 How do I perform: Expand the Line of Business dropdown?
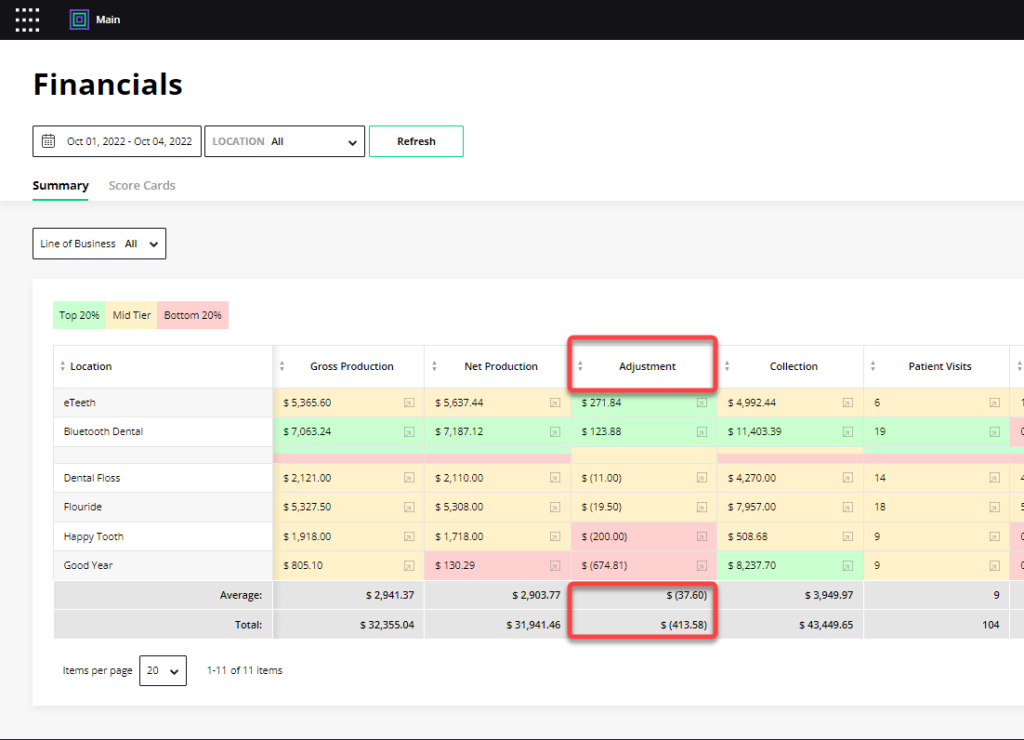[x=98, y=243]
